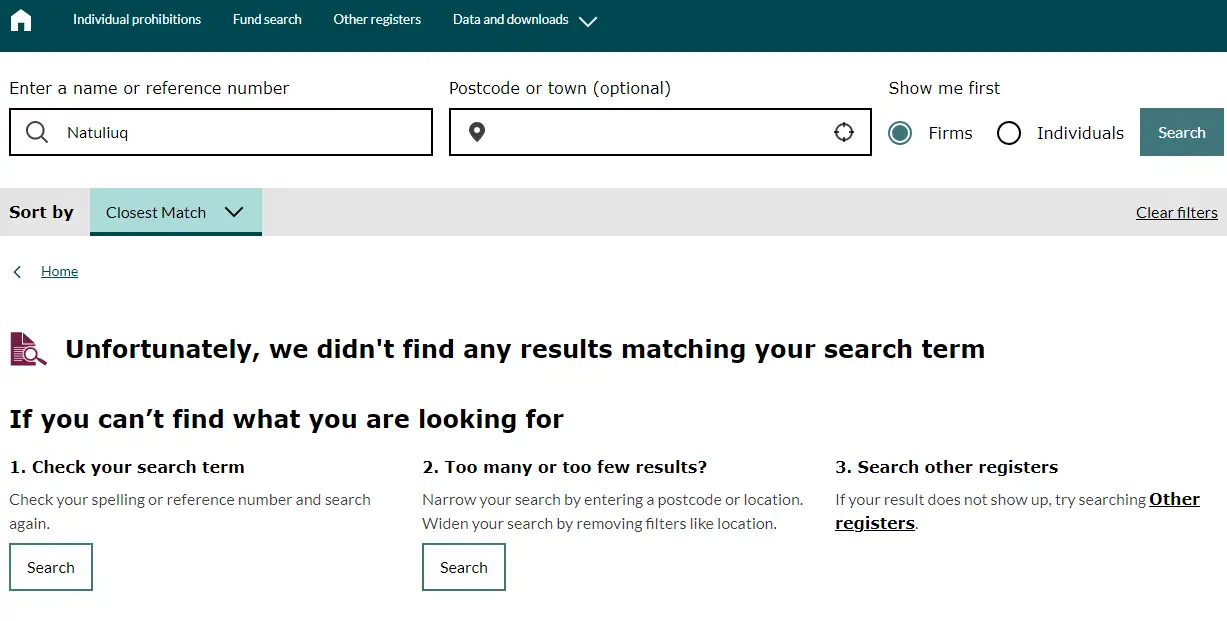Screen dimensions: 1227x621
Task: Select the Firms radio button
Action: tap(900, 133)
